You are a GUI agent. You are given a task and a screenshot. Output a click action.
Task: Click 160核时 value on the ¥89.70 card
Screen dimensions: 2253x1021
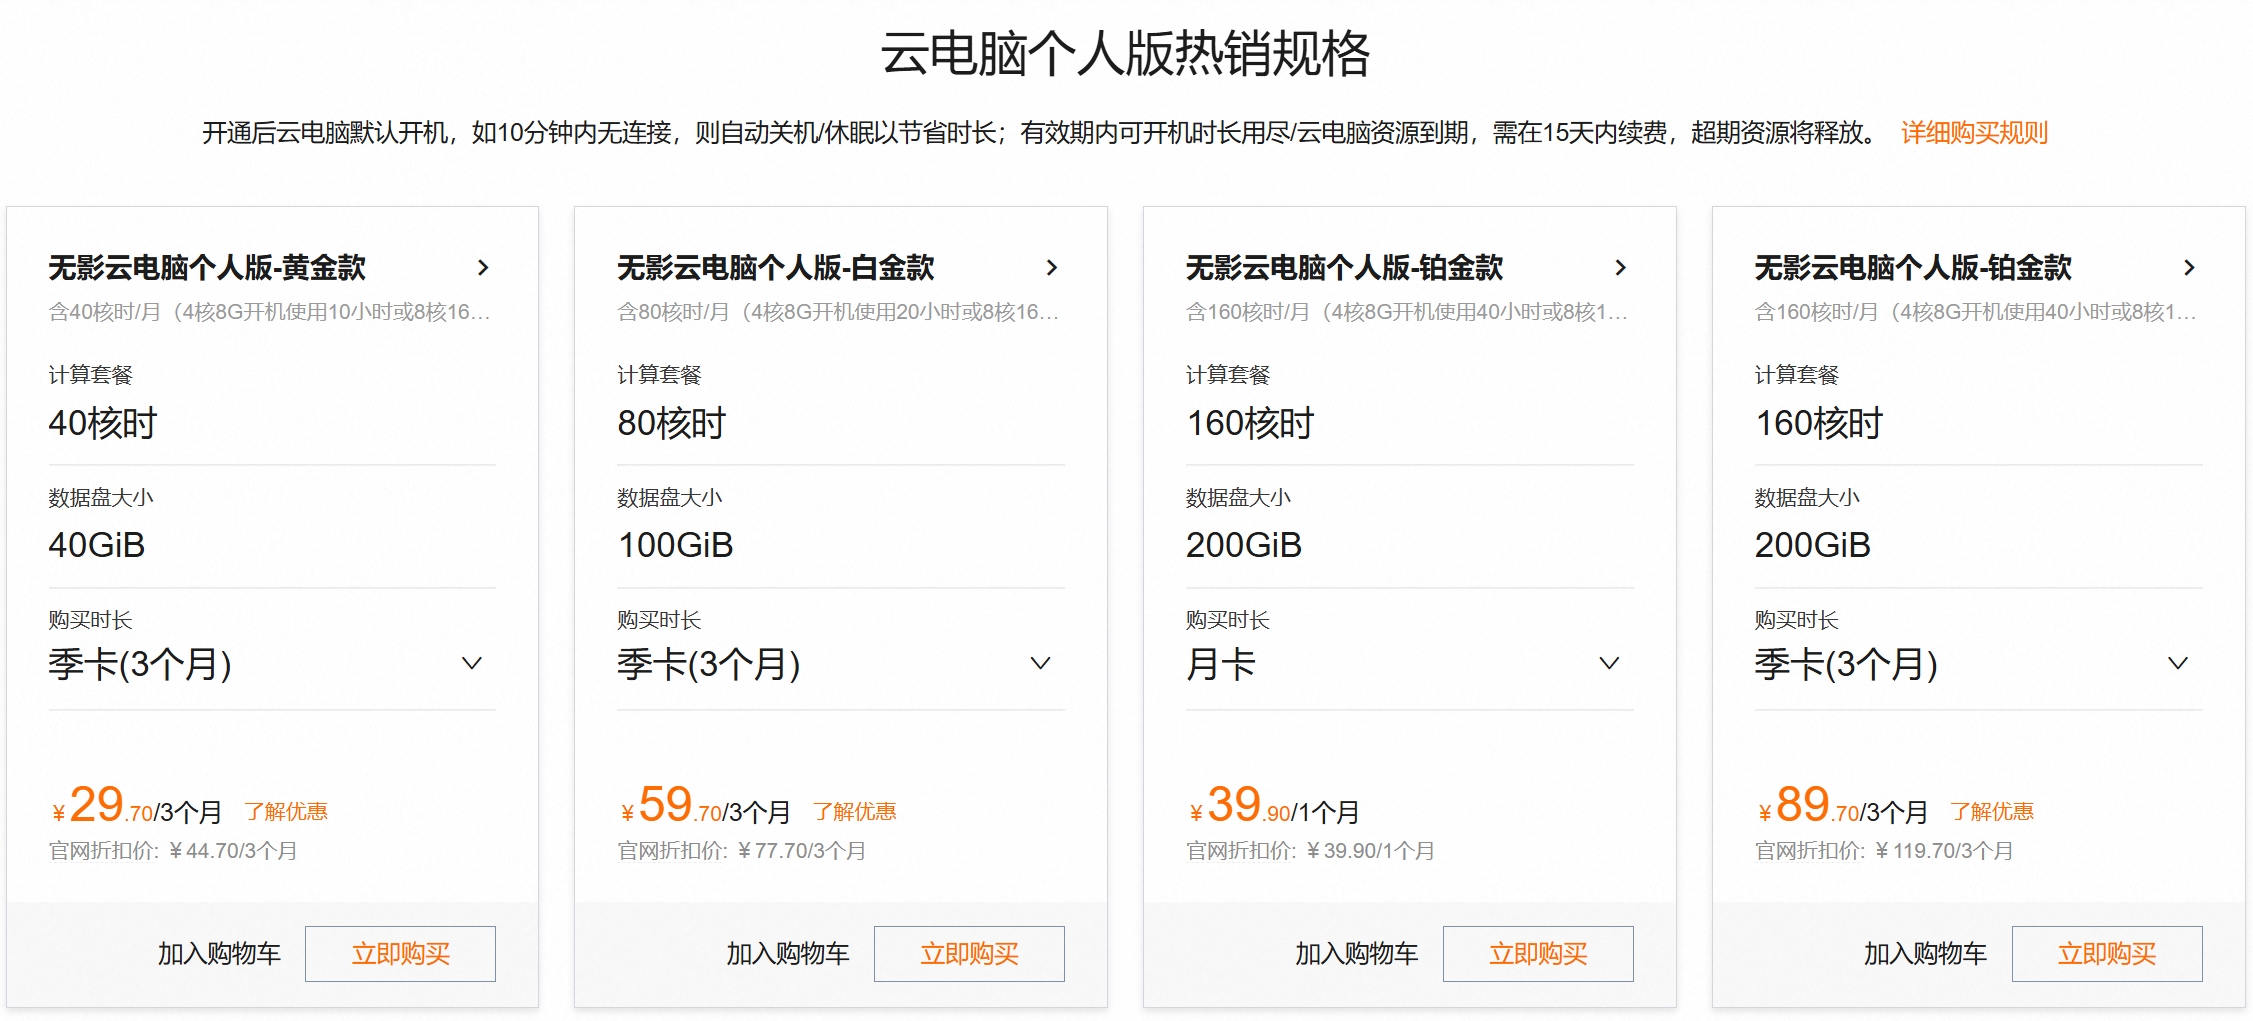pos(1819,424)
